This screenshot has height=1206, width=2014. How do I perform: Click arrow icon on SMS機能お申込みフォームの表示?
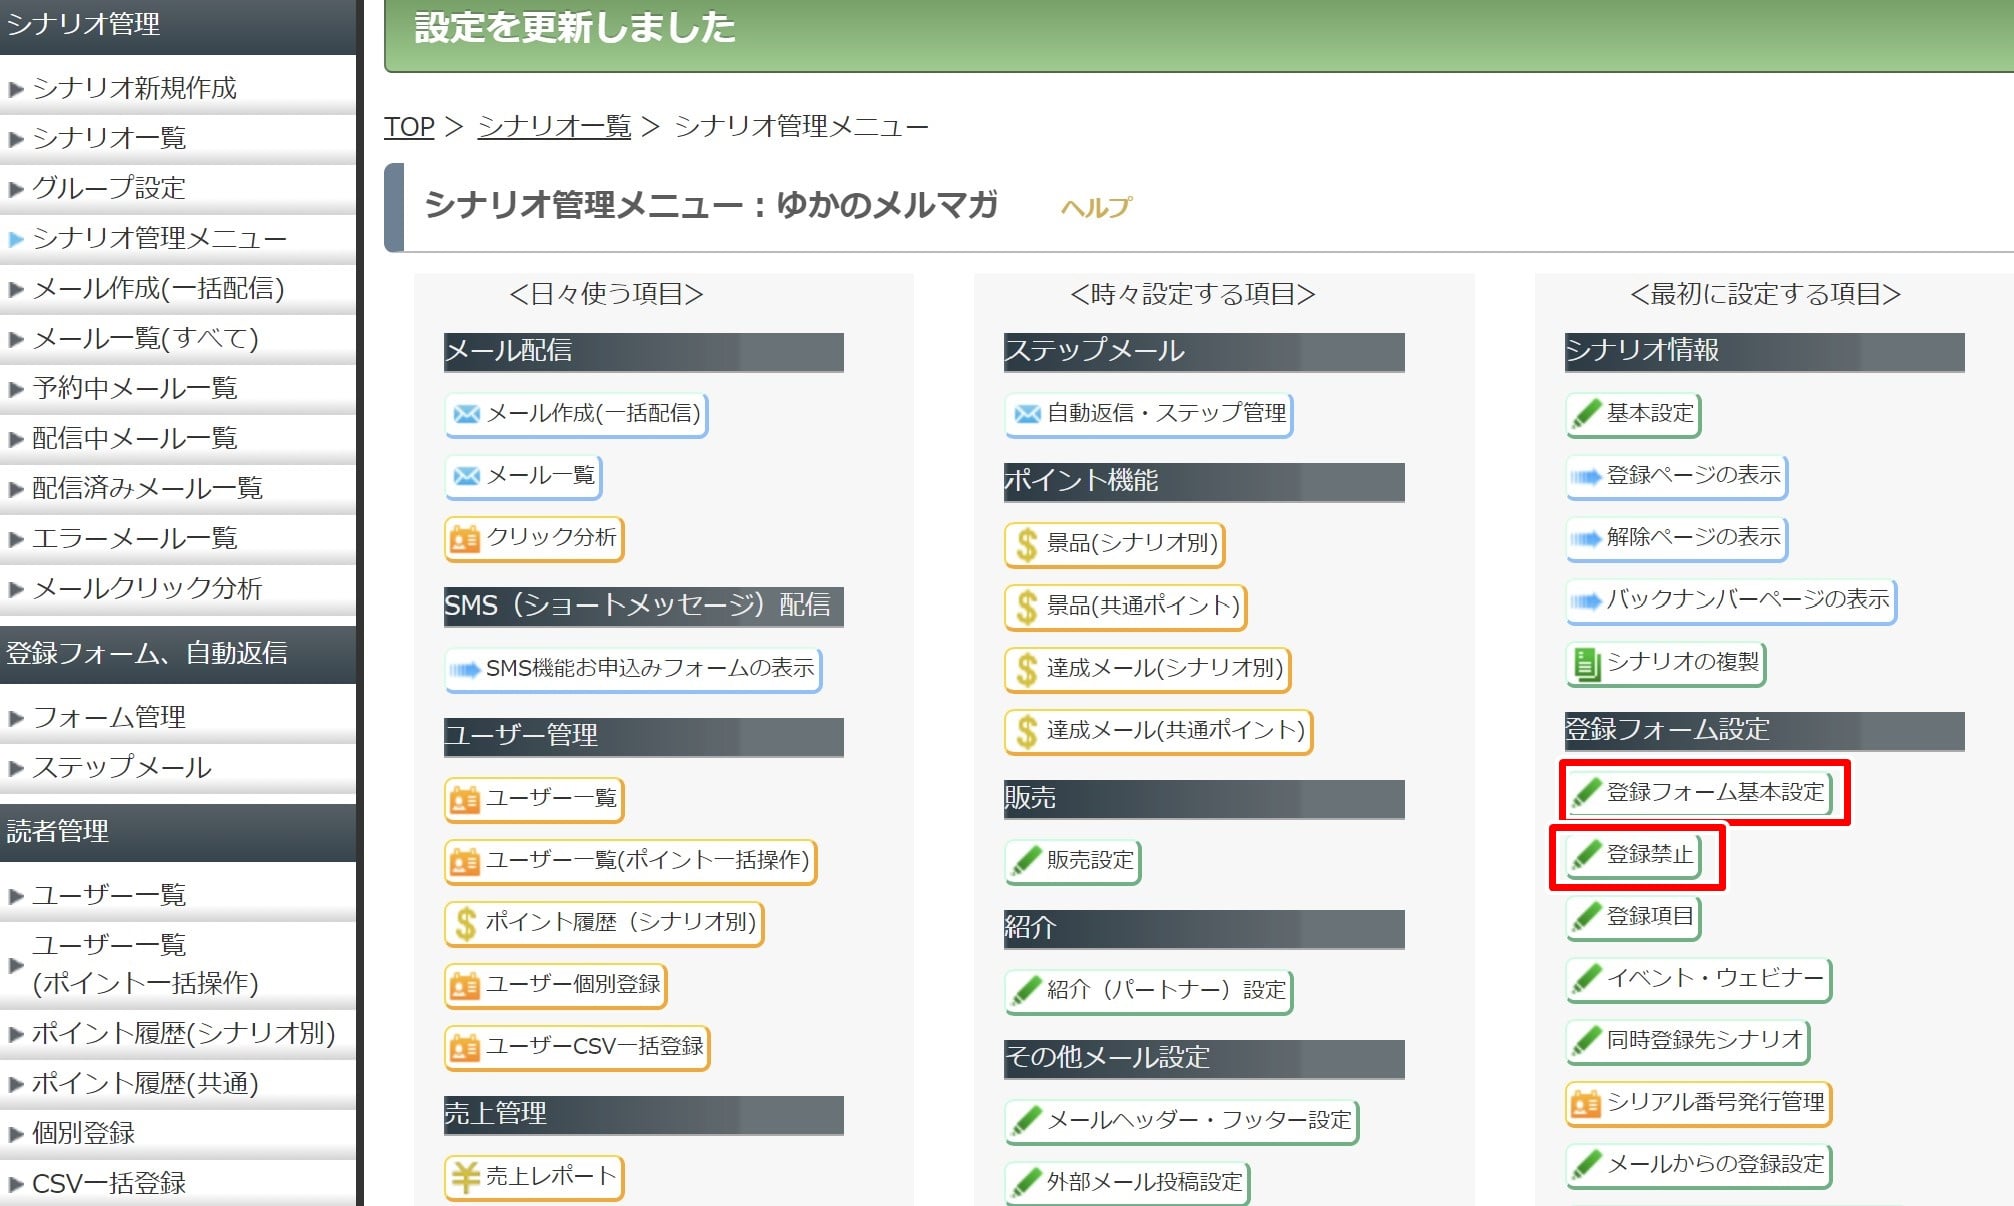[465, 670]
